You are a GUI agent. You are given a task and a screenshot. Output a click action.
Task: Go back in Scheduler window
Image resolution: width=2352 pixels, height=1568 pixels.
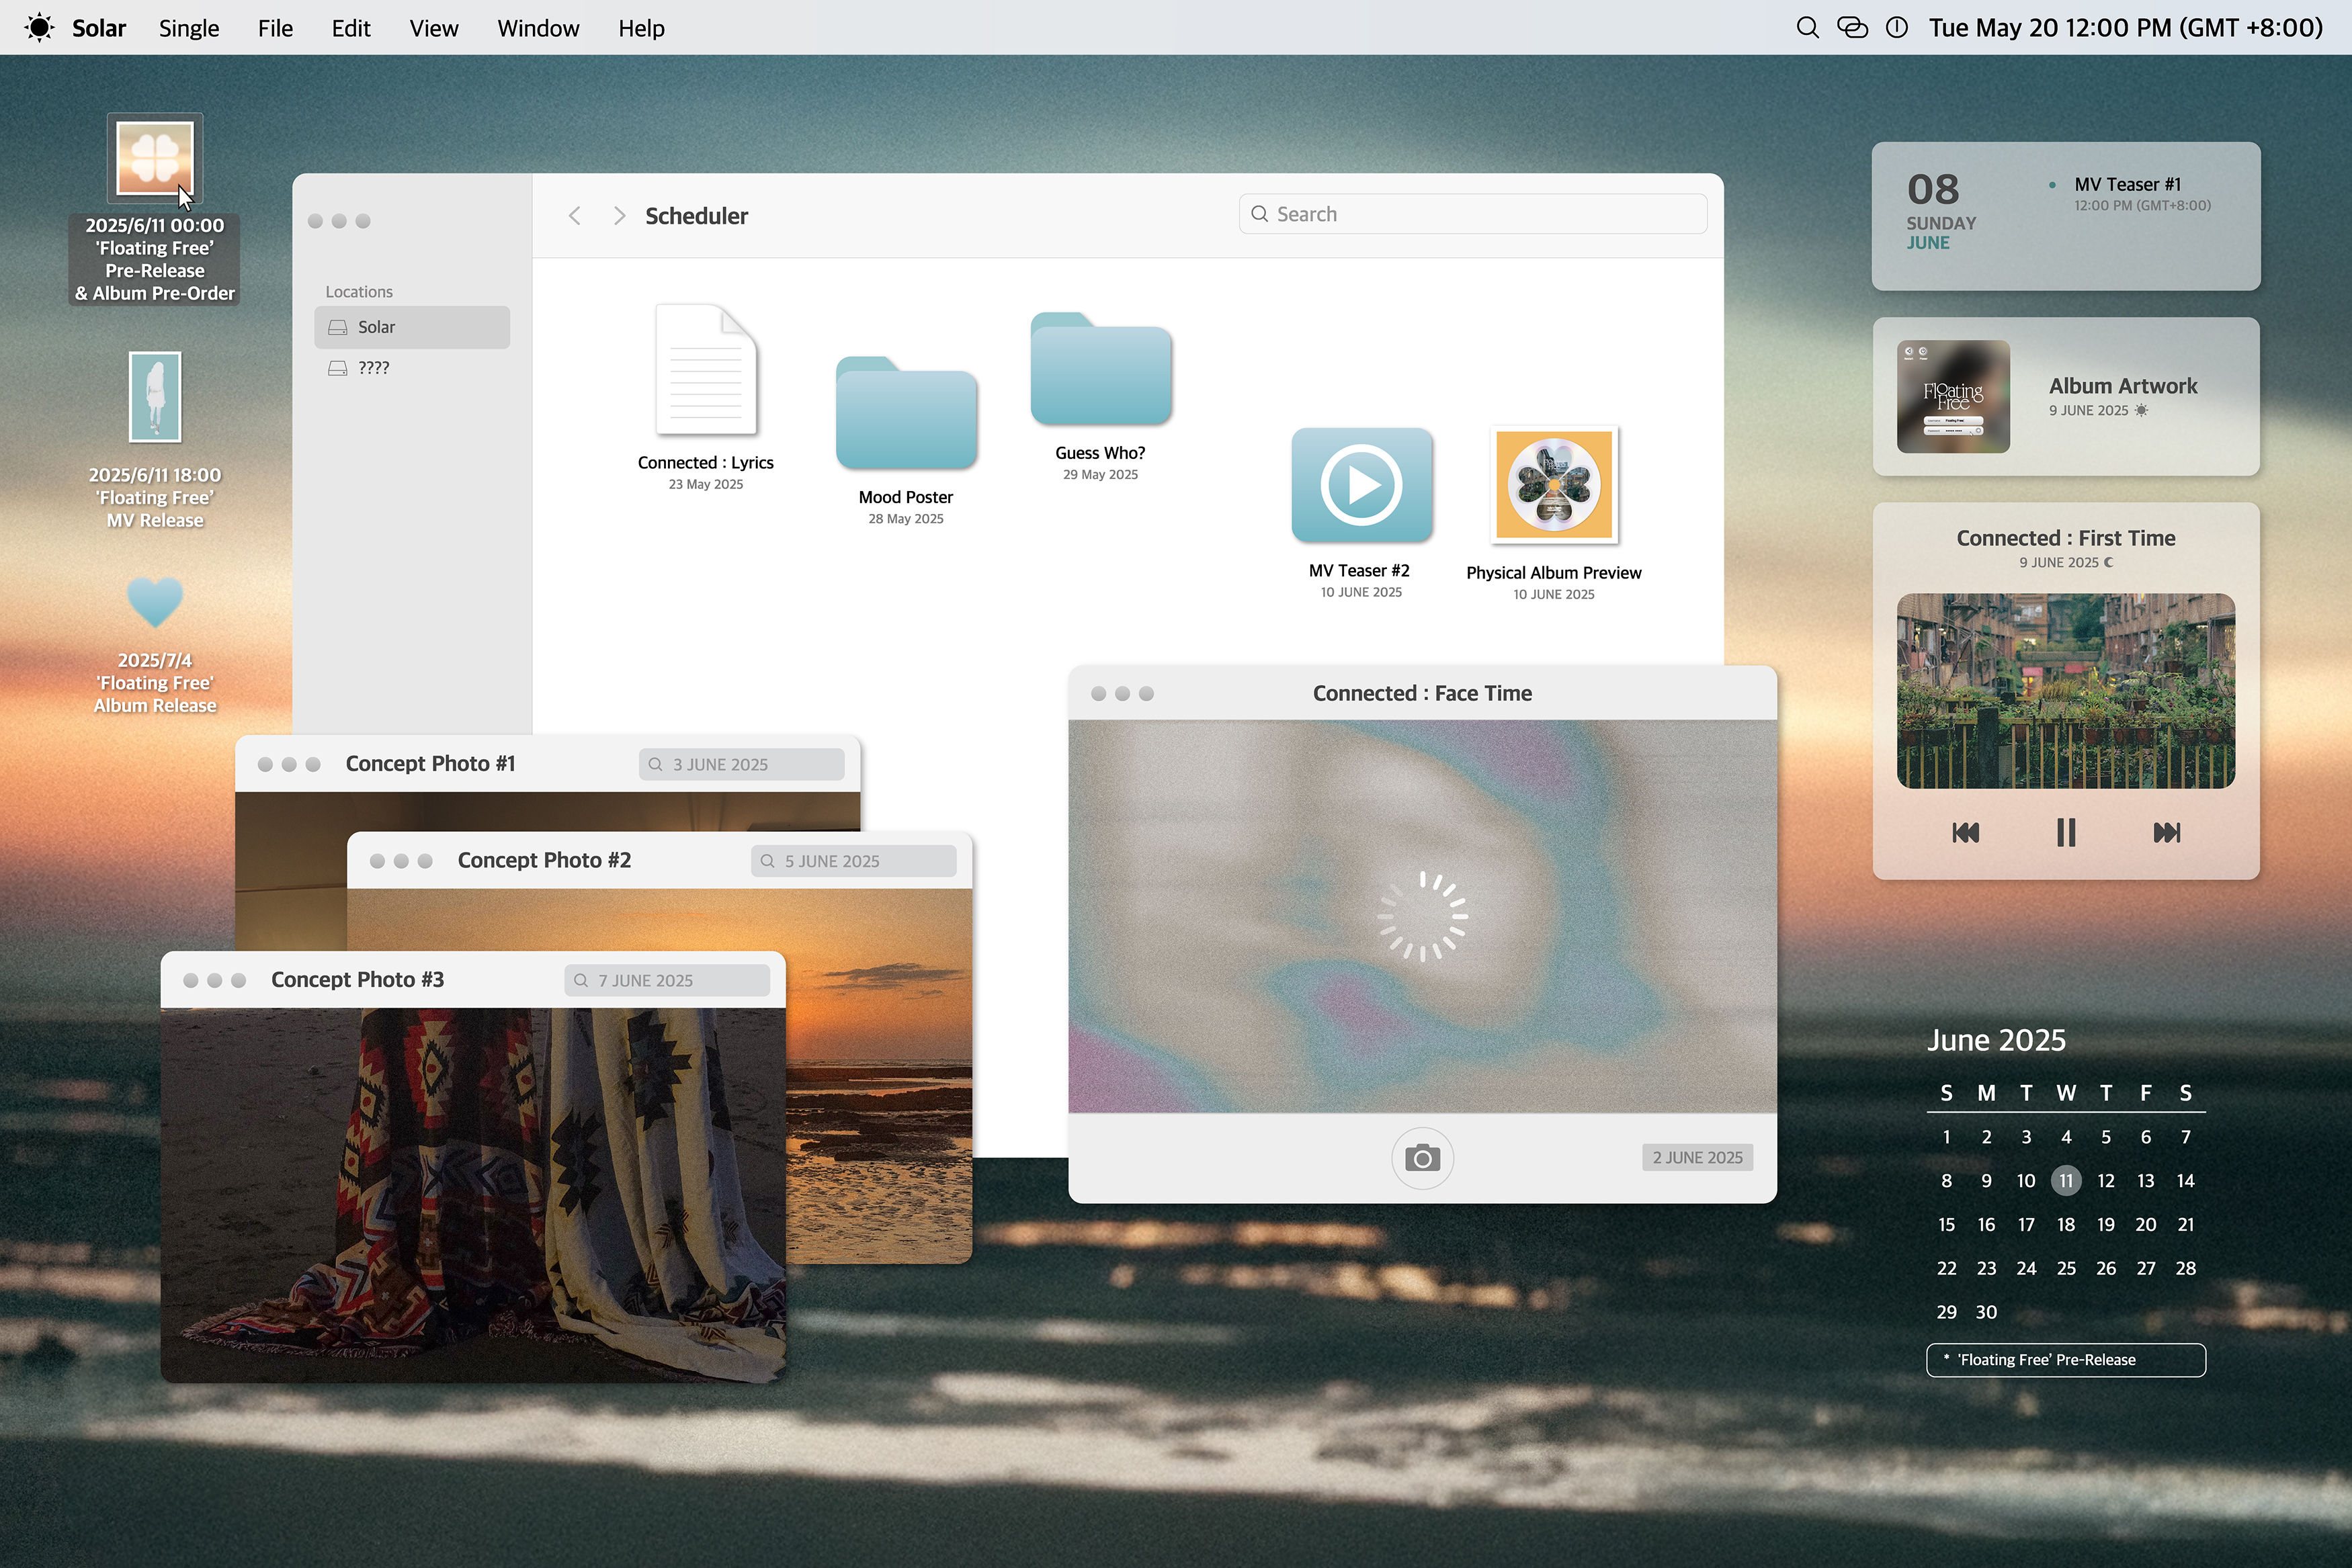click(x=575, y=216)
